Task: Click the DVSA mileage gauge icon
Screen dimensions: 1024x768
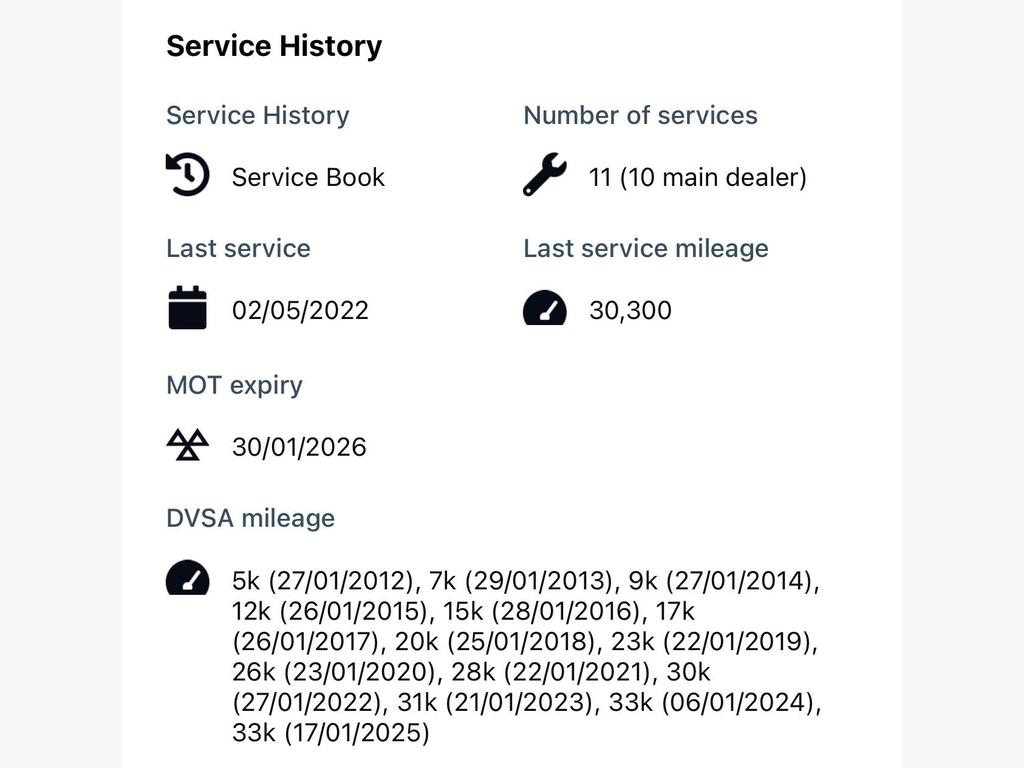Action: (187, 577)
